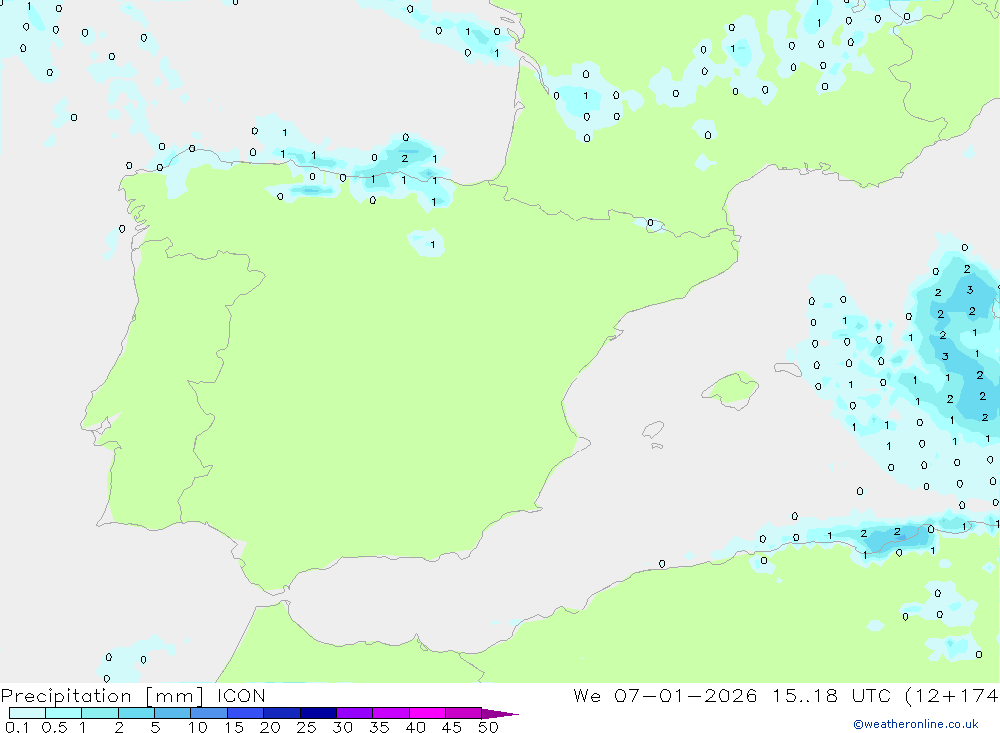Click the '50' legend value label
Screen dimensions: 1000x733
[488, 727]
